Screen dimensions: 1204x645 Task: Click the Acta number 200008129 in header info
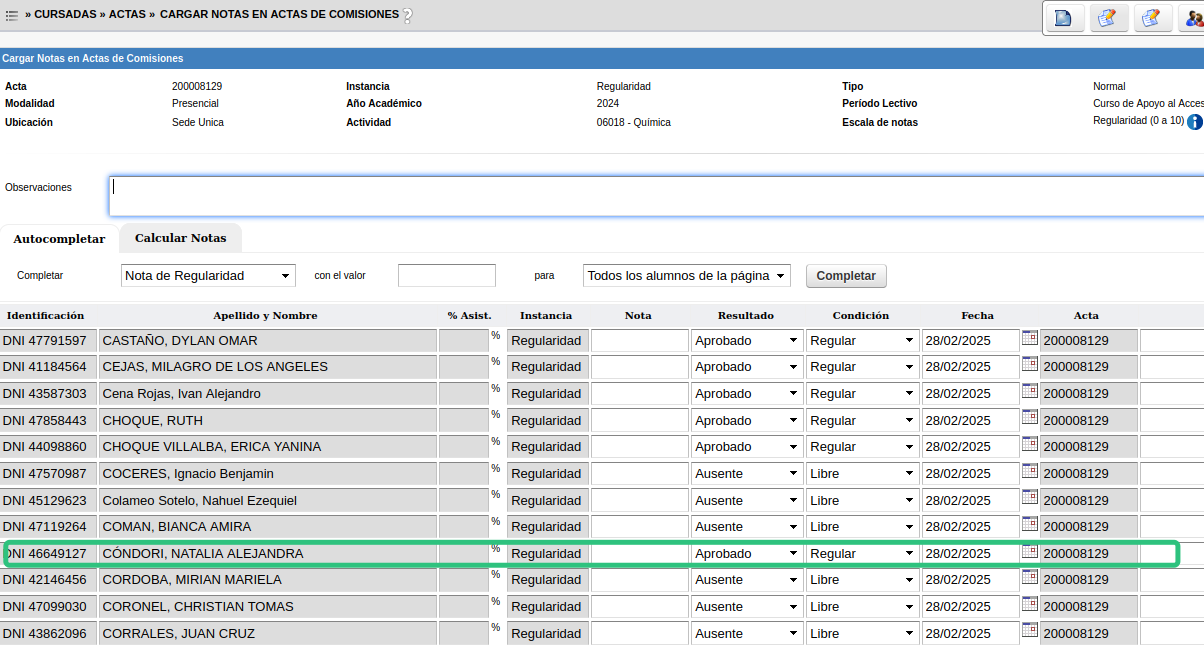click(197, 86)
